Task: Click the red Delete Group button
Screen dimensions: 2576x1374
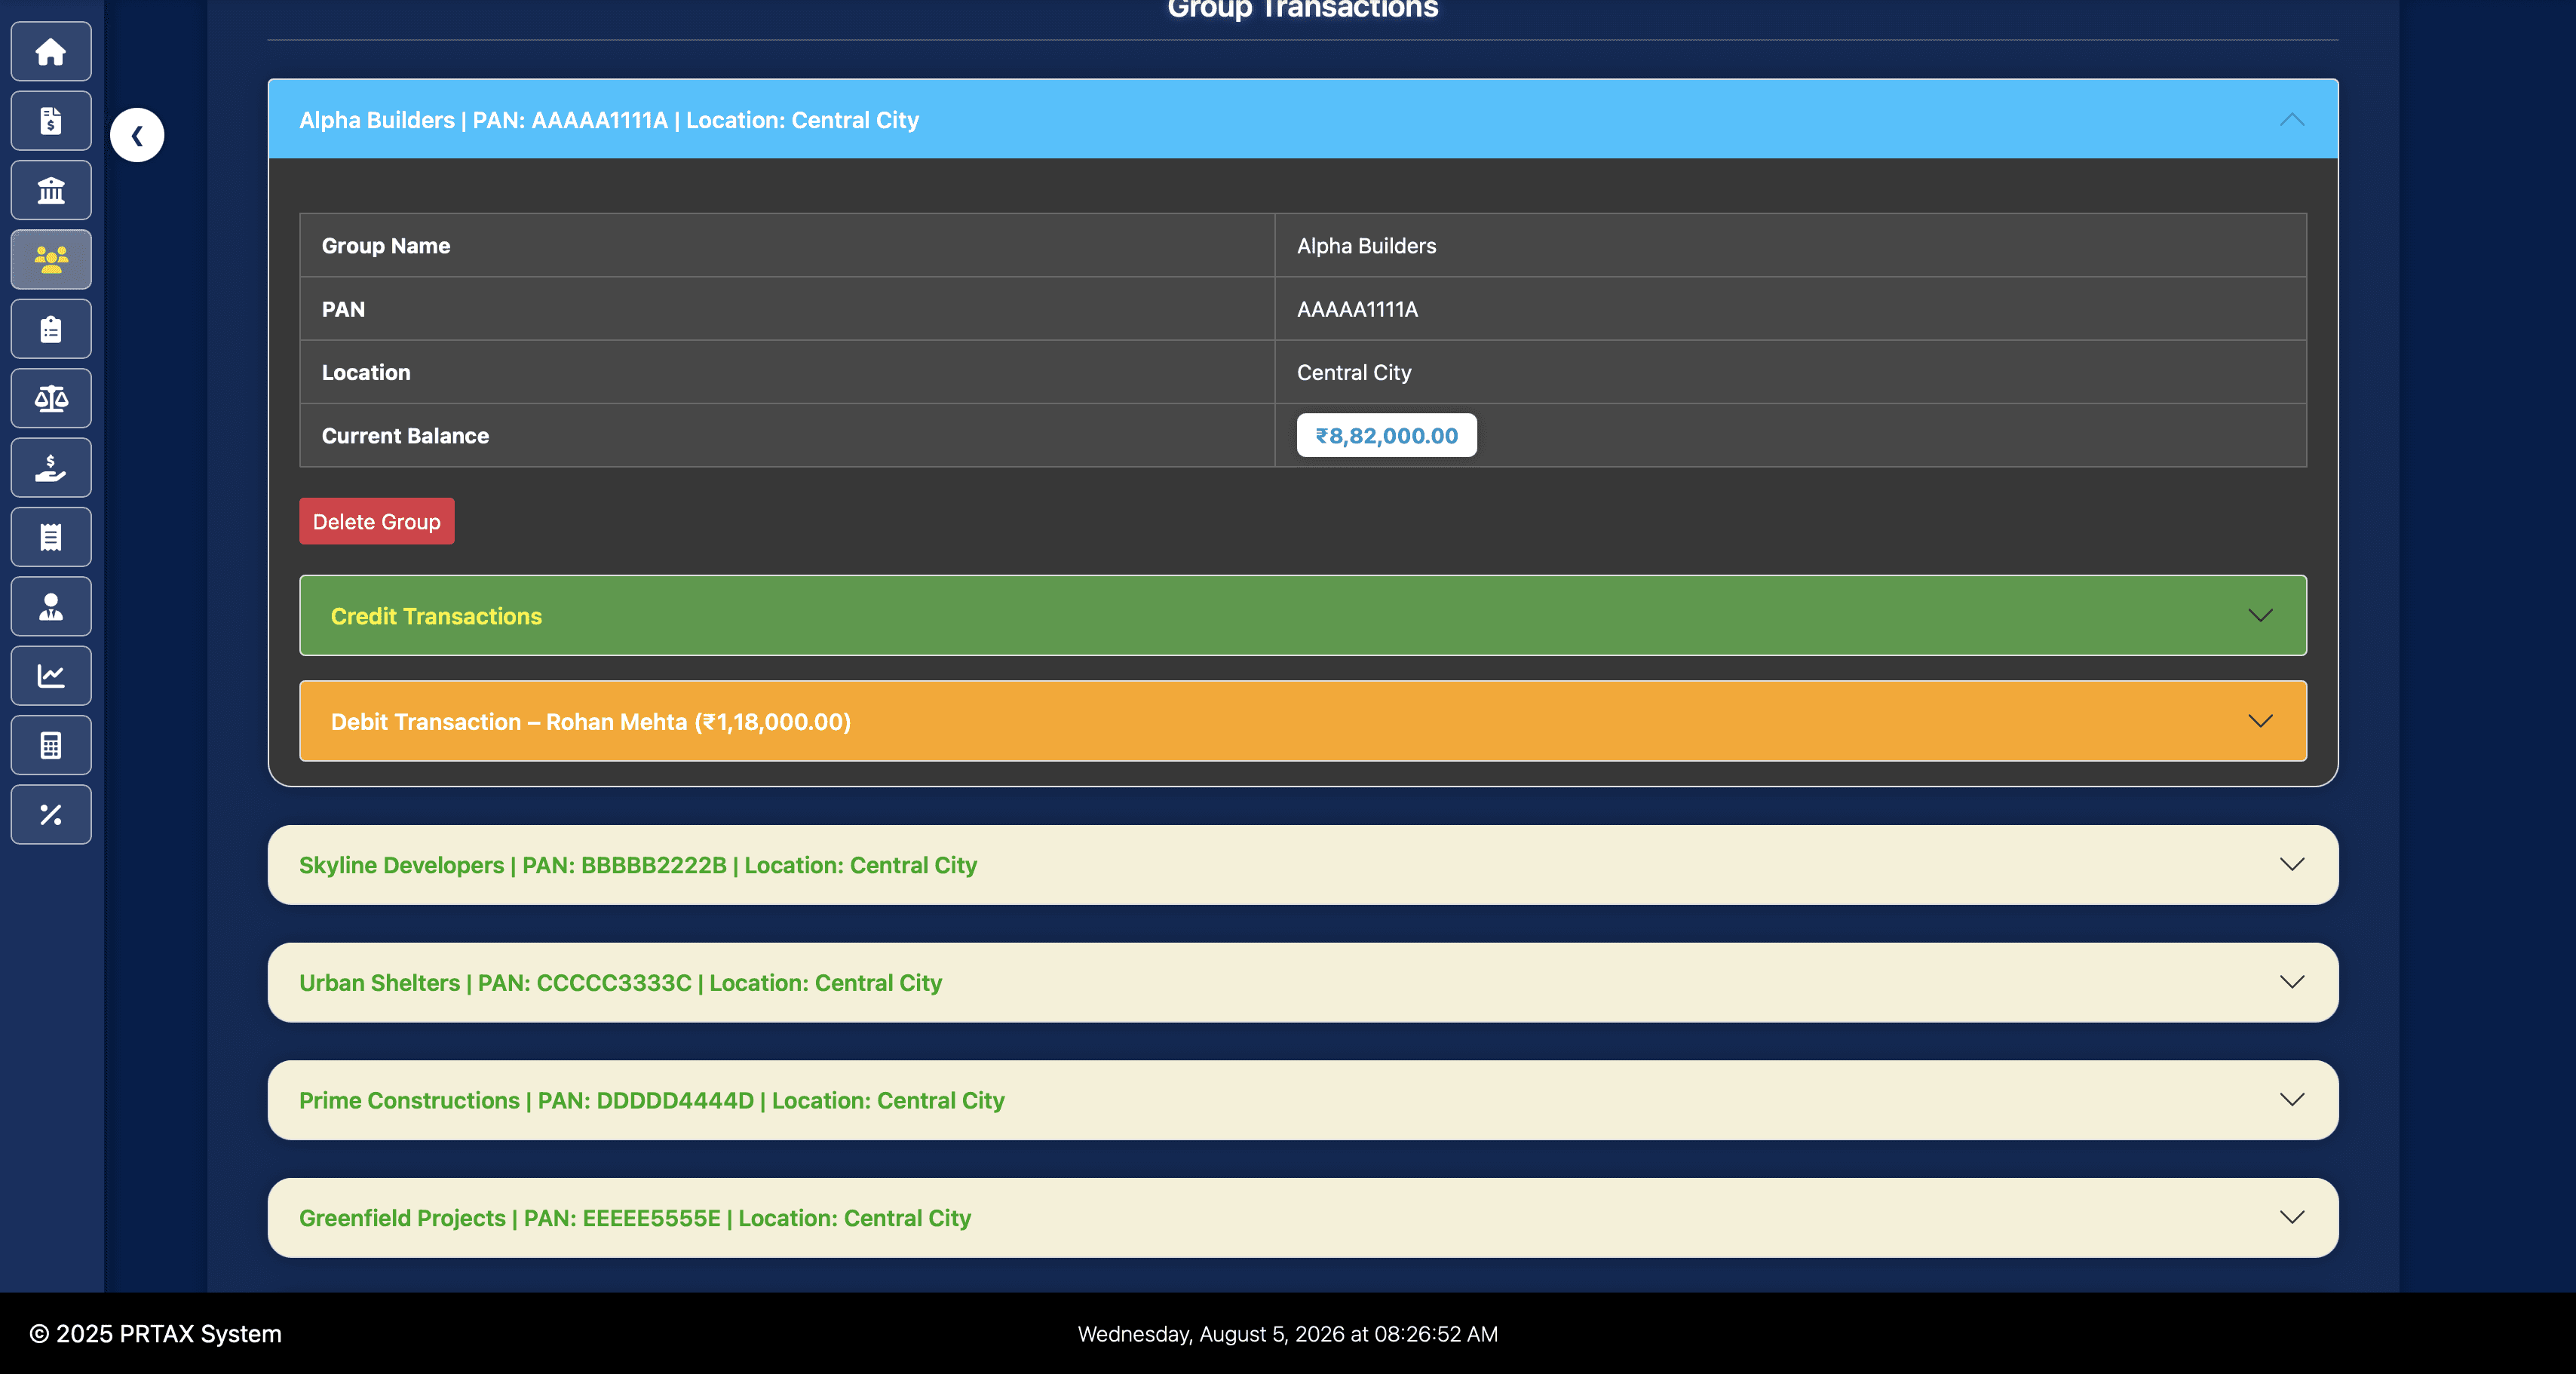Action: 377,521
